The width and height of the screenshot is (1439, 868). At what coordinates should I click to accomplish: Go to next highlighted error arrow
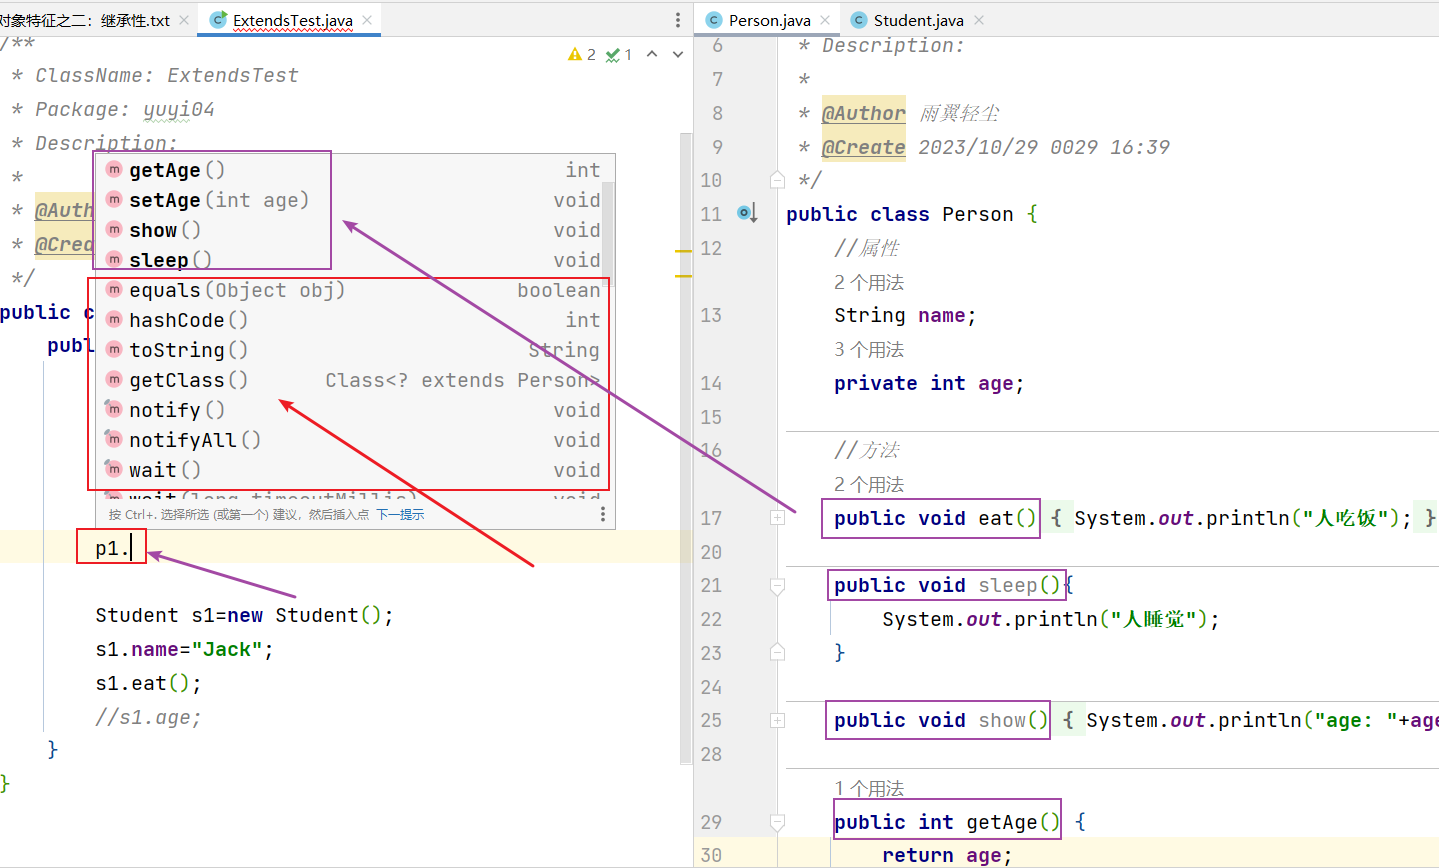(678, 54)
